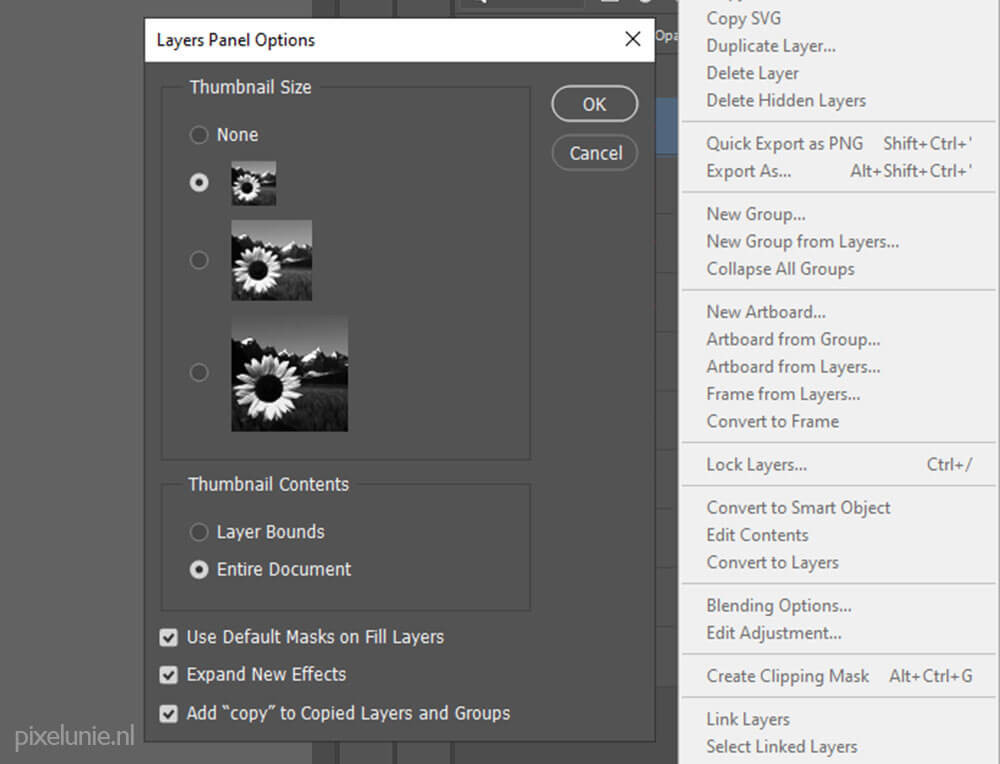Select Entire Document thumbnail contents
Screen dimensions: 1000x764
click(199, 569)
